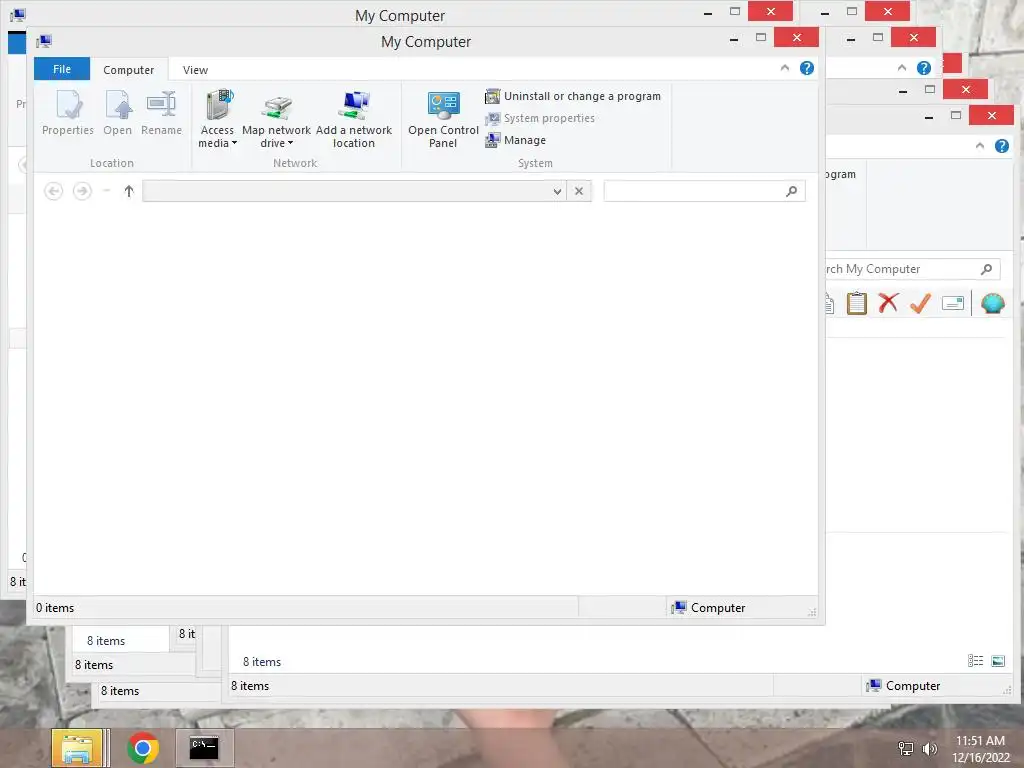The height and width of the screenshot is (768, 1024).
Task: Click the address bar X stop button
Action: click(x=579, y=191)
